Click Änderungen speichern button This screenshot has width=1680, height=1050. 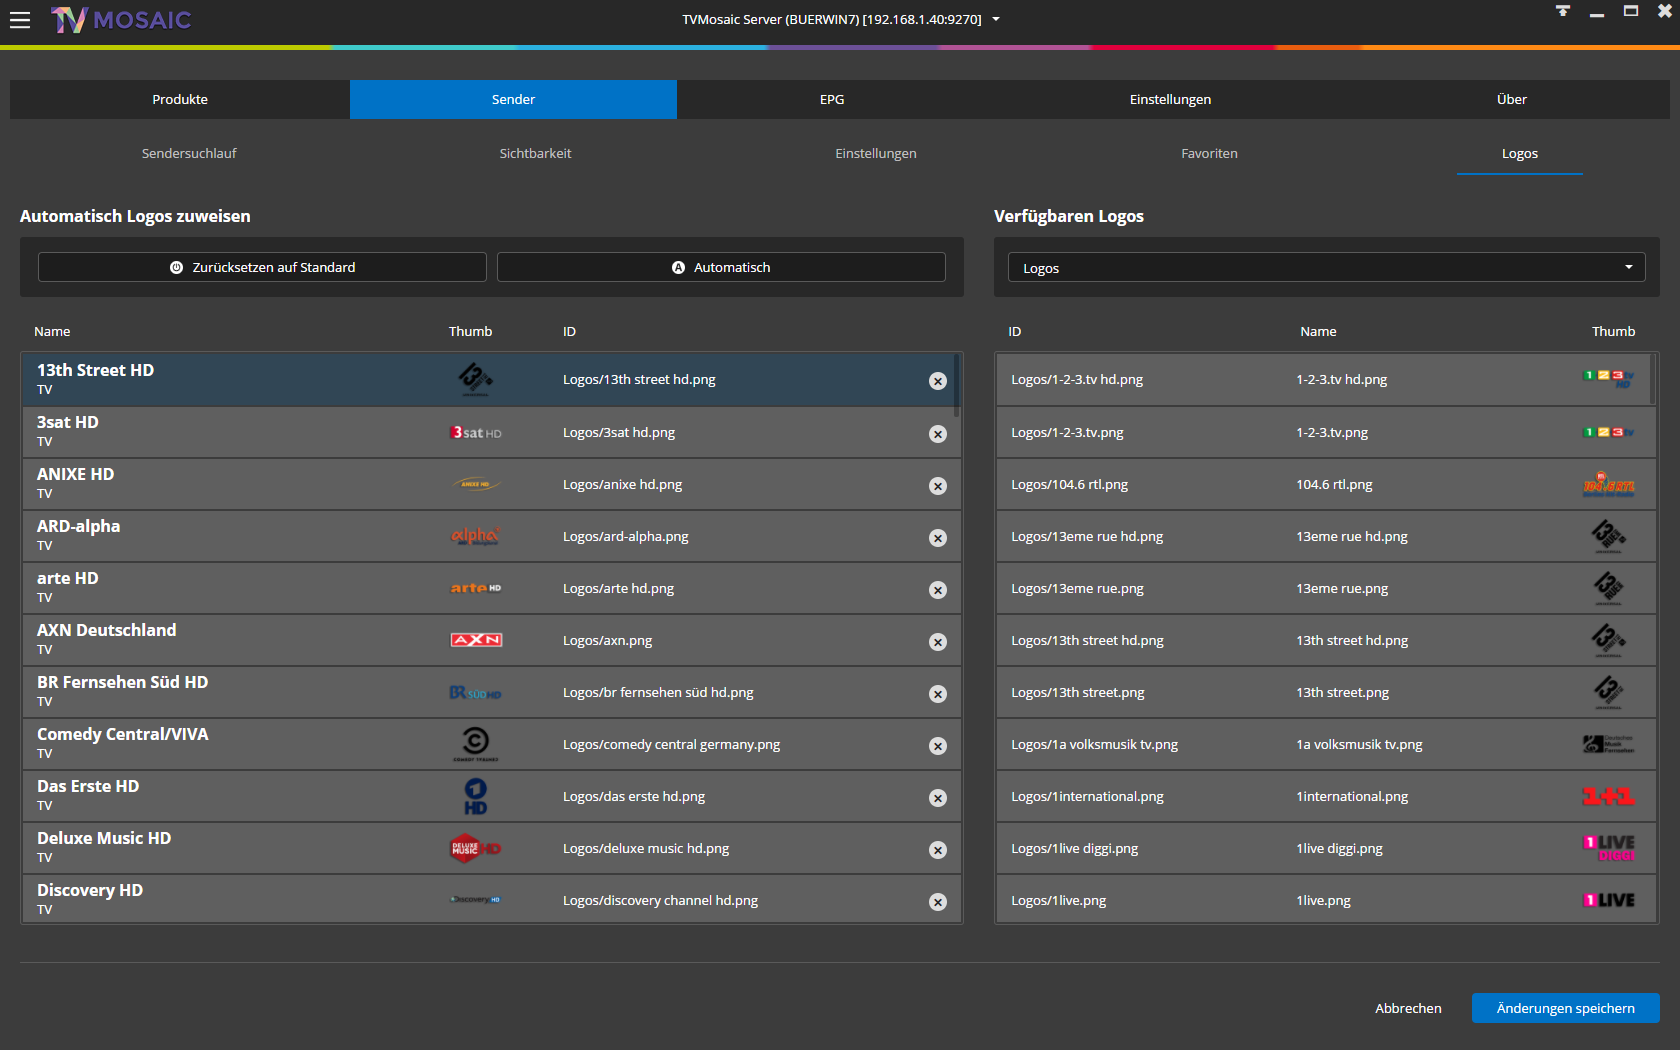click(x=1565, y=1008)
